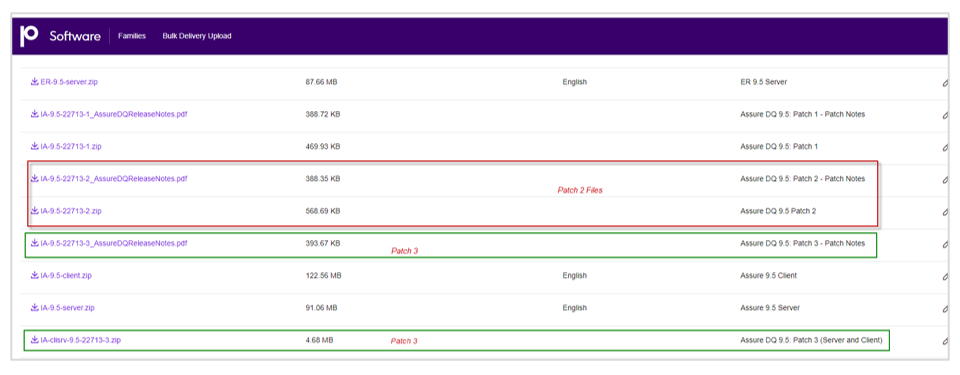Download the IA-9.5-server.zip link
Screen dimensions: 960x375
click(x=67, y=308)
